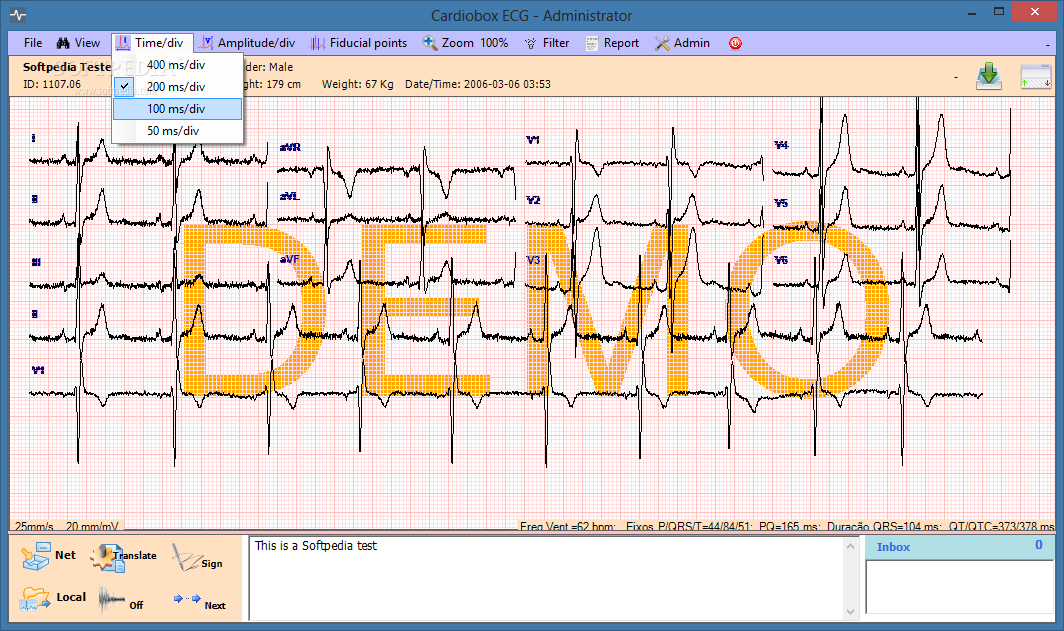Click the Zoom magnifier icon
This screenshot has height=631, width=1064.
pyautogui.click(x=430, y=43)
